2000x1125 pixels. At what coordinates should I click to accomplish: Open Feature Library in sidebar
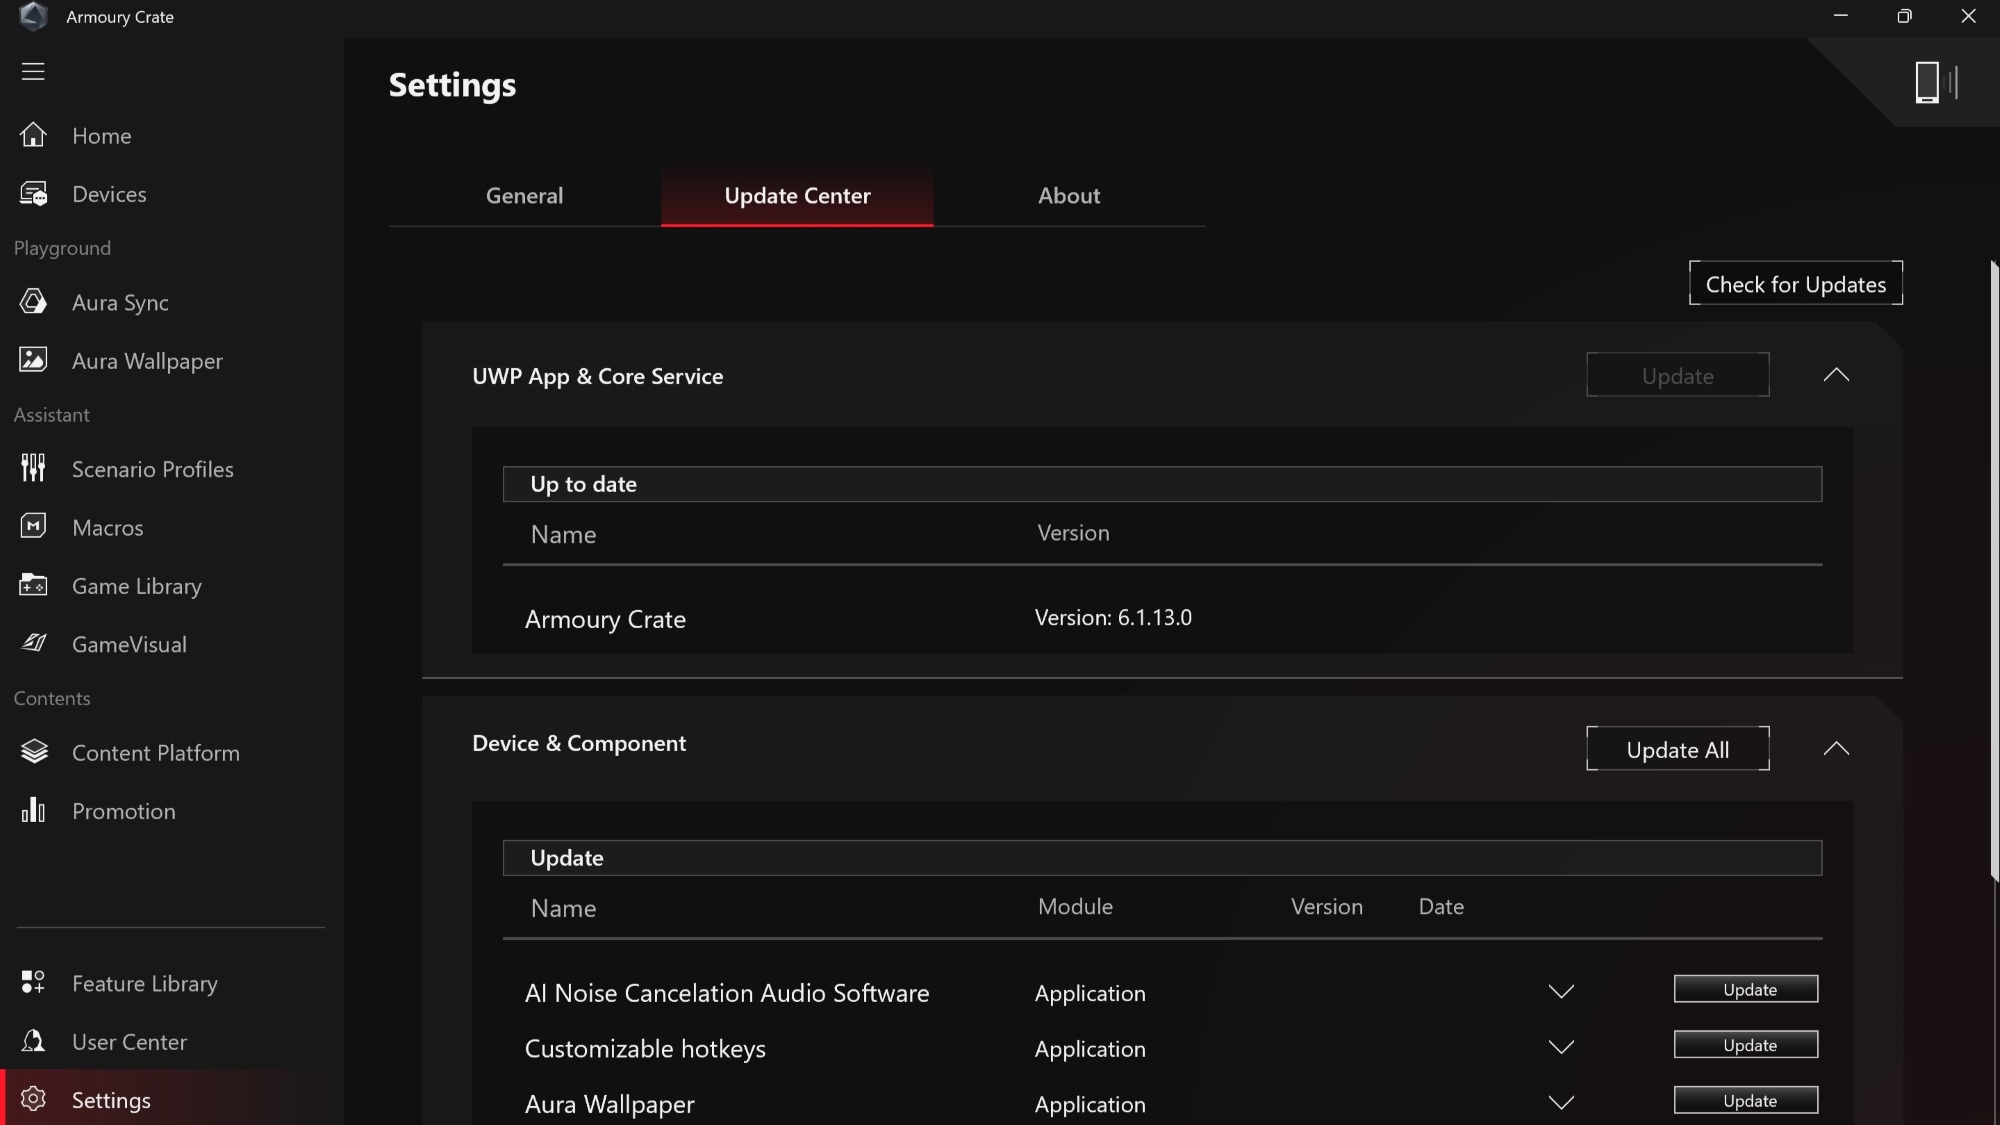144,984
